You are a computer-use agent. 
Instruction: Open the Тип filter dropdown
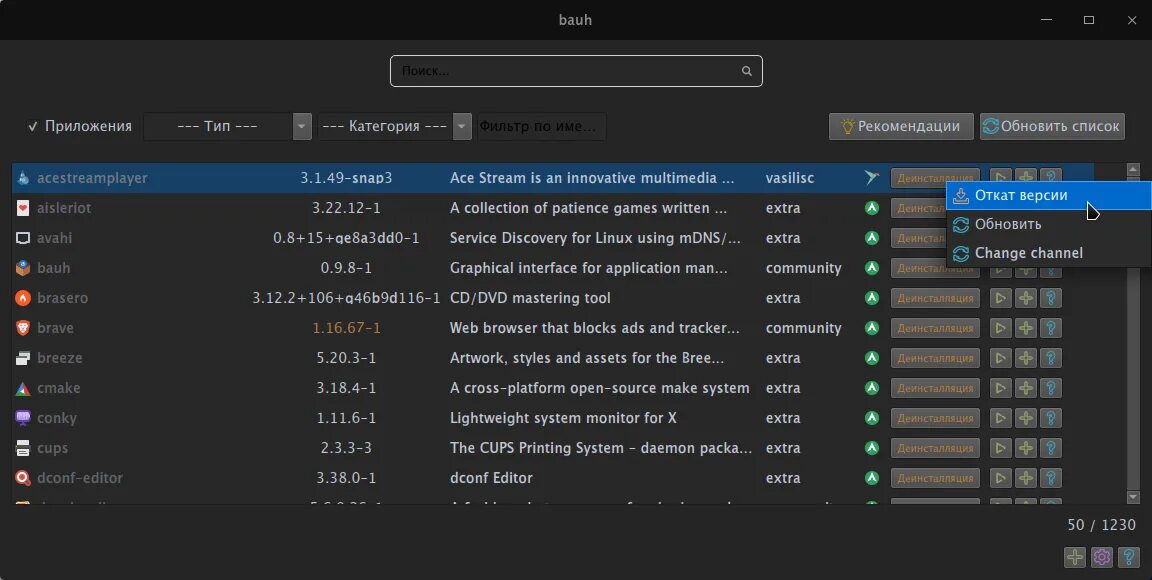click(x=228, y=126)
